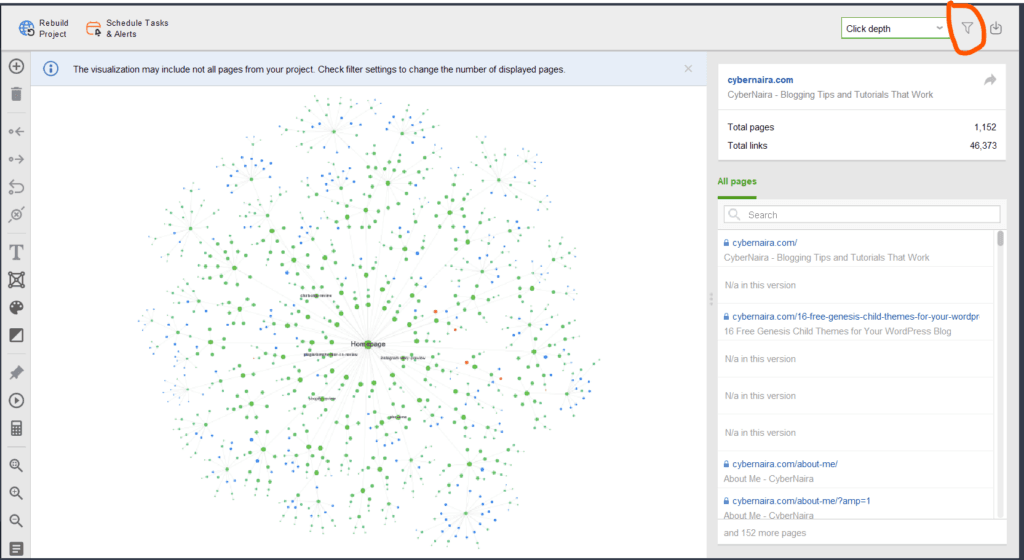Click the 'Total links' label
Image resolution: width=1024 pixels, height=560 pixels.
click(748, 146)
